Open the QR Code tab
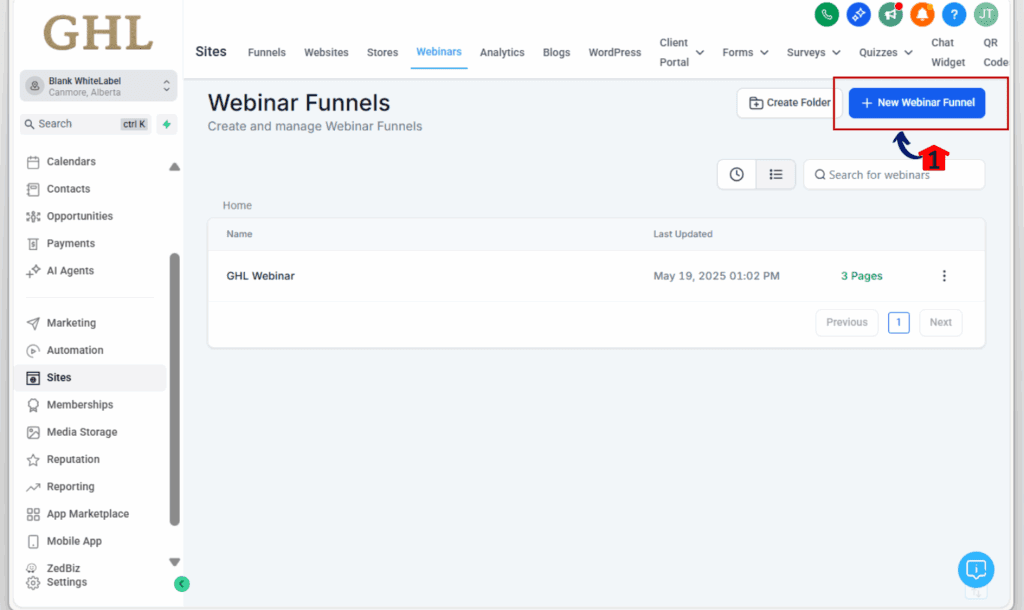 [x=995, y=52]
